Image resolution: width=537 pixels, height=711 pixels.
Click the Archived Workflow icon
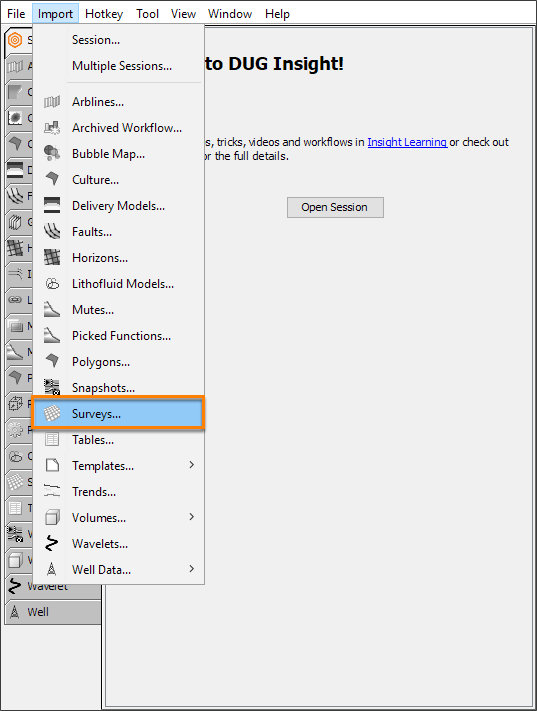[x=52, y=128]
